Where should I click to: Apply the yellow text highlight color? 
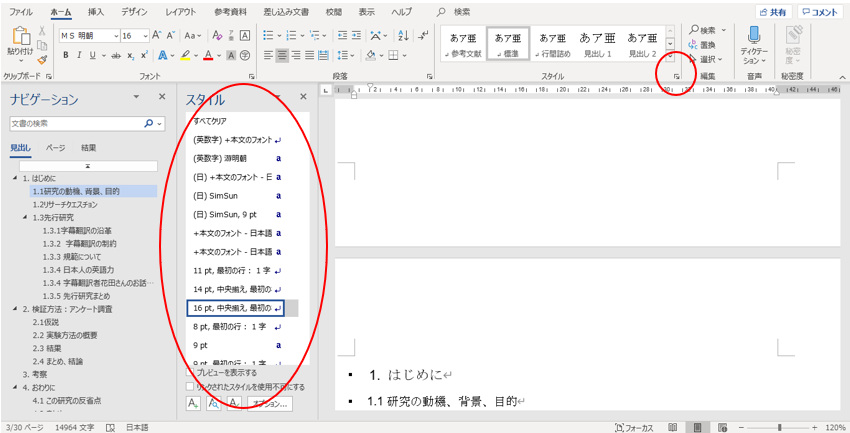pos(185,55)
